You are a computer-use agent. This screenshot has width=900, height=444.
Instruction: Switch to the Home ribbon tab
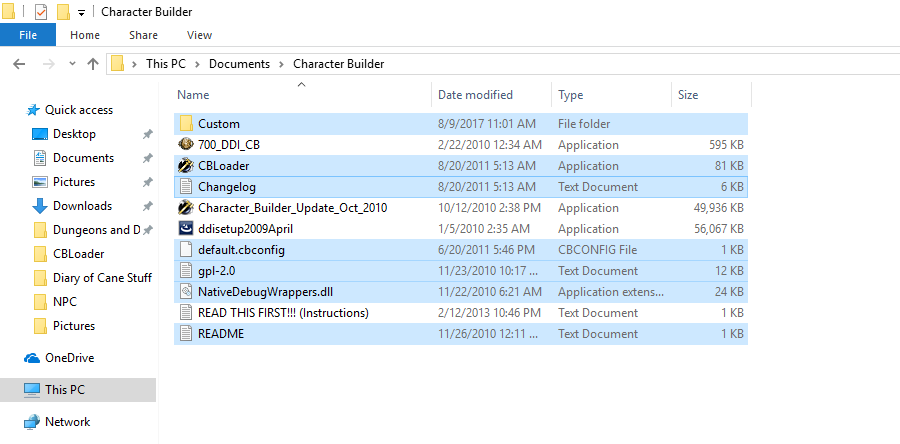point(85,35)
